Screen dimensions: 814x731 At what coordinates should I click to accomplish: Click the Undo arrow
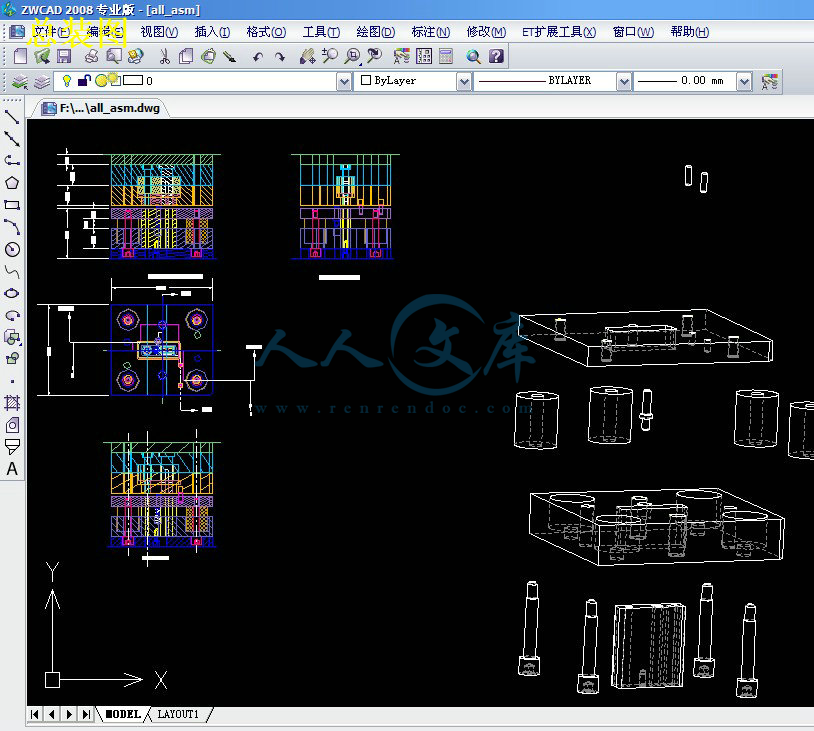click(257, 56)
